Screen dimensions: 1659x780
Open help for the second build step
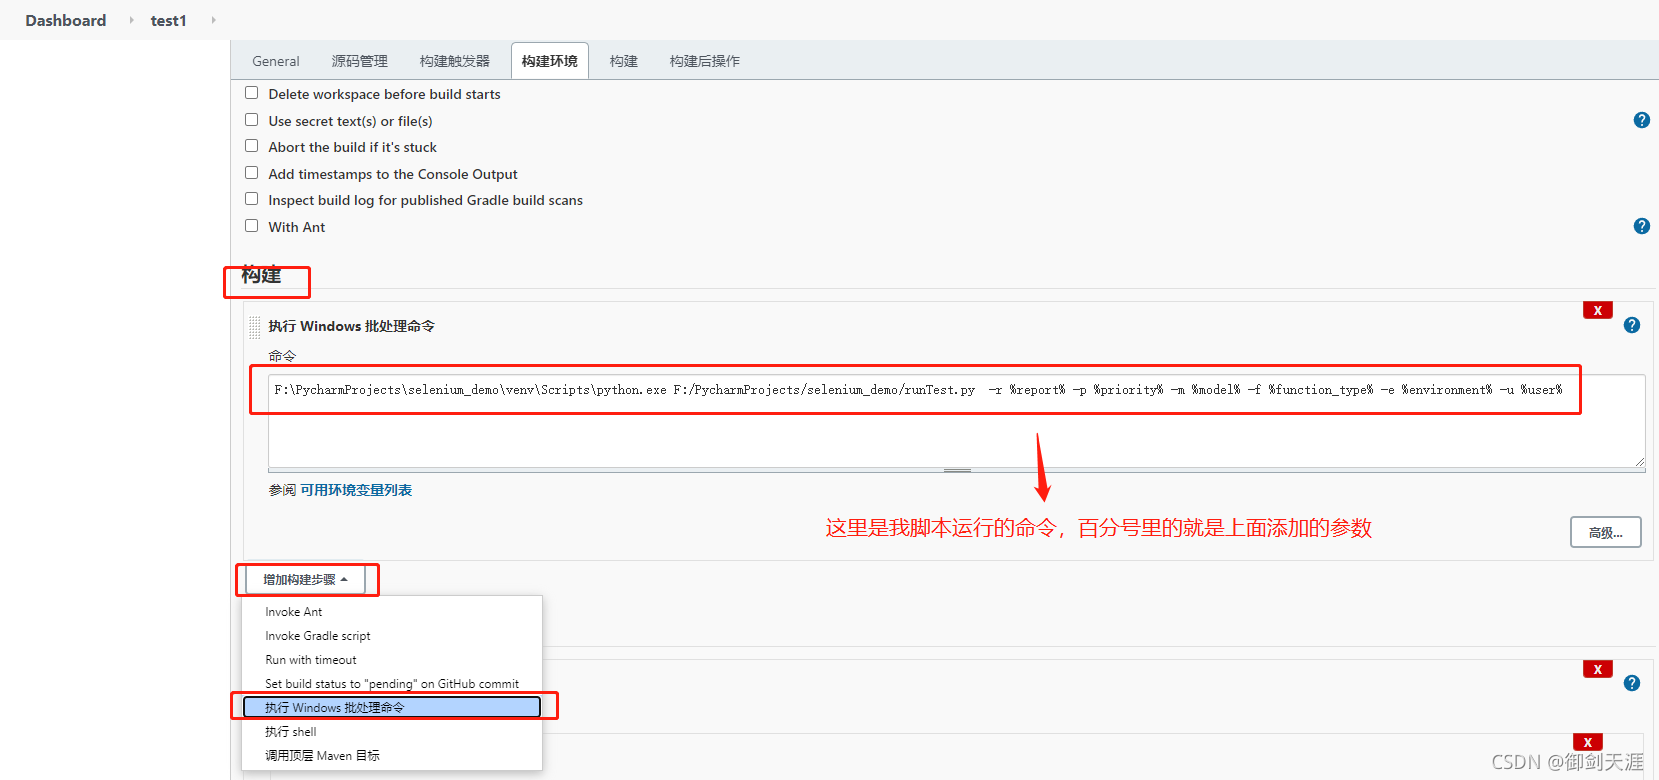1632,683
